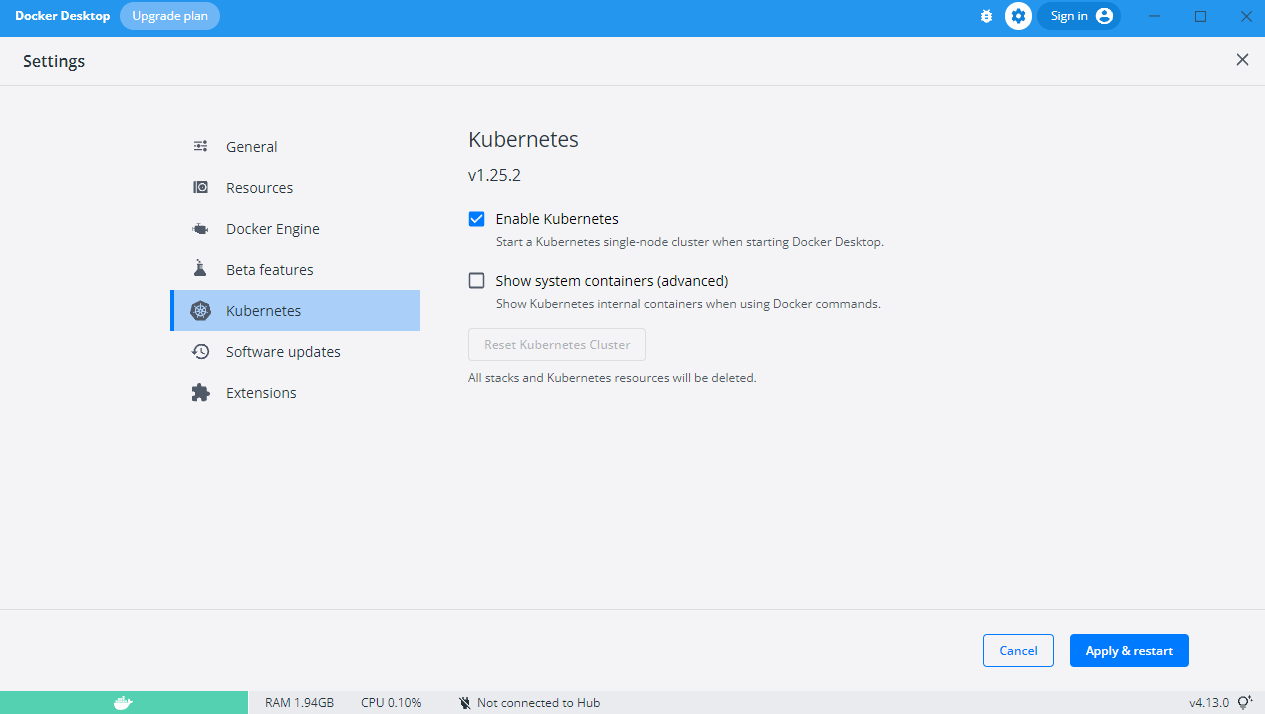The height and width of the screenshot is (714, 1265).
Task: Click the Kubernetes page heading
Action: click(523, 140)
